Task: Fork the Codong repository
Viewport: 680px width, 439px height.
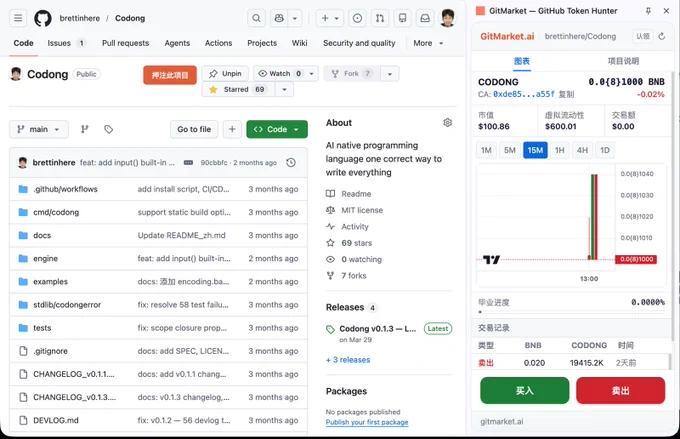Action: coord(352,74)
